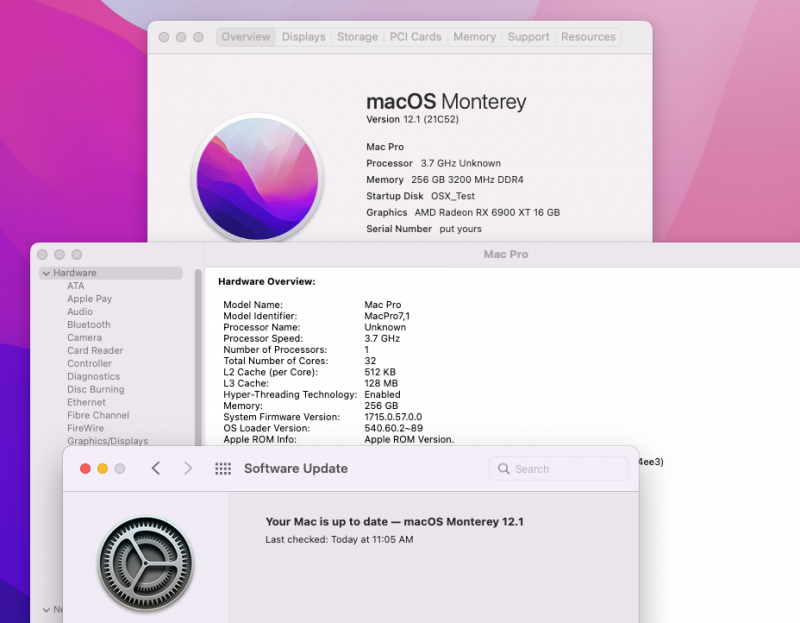Select Audio in hardware sidebar

pyautogui.click(x=80, y=312)
